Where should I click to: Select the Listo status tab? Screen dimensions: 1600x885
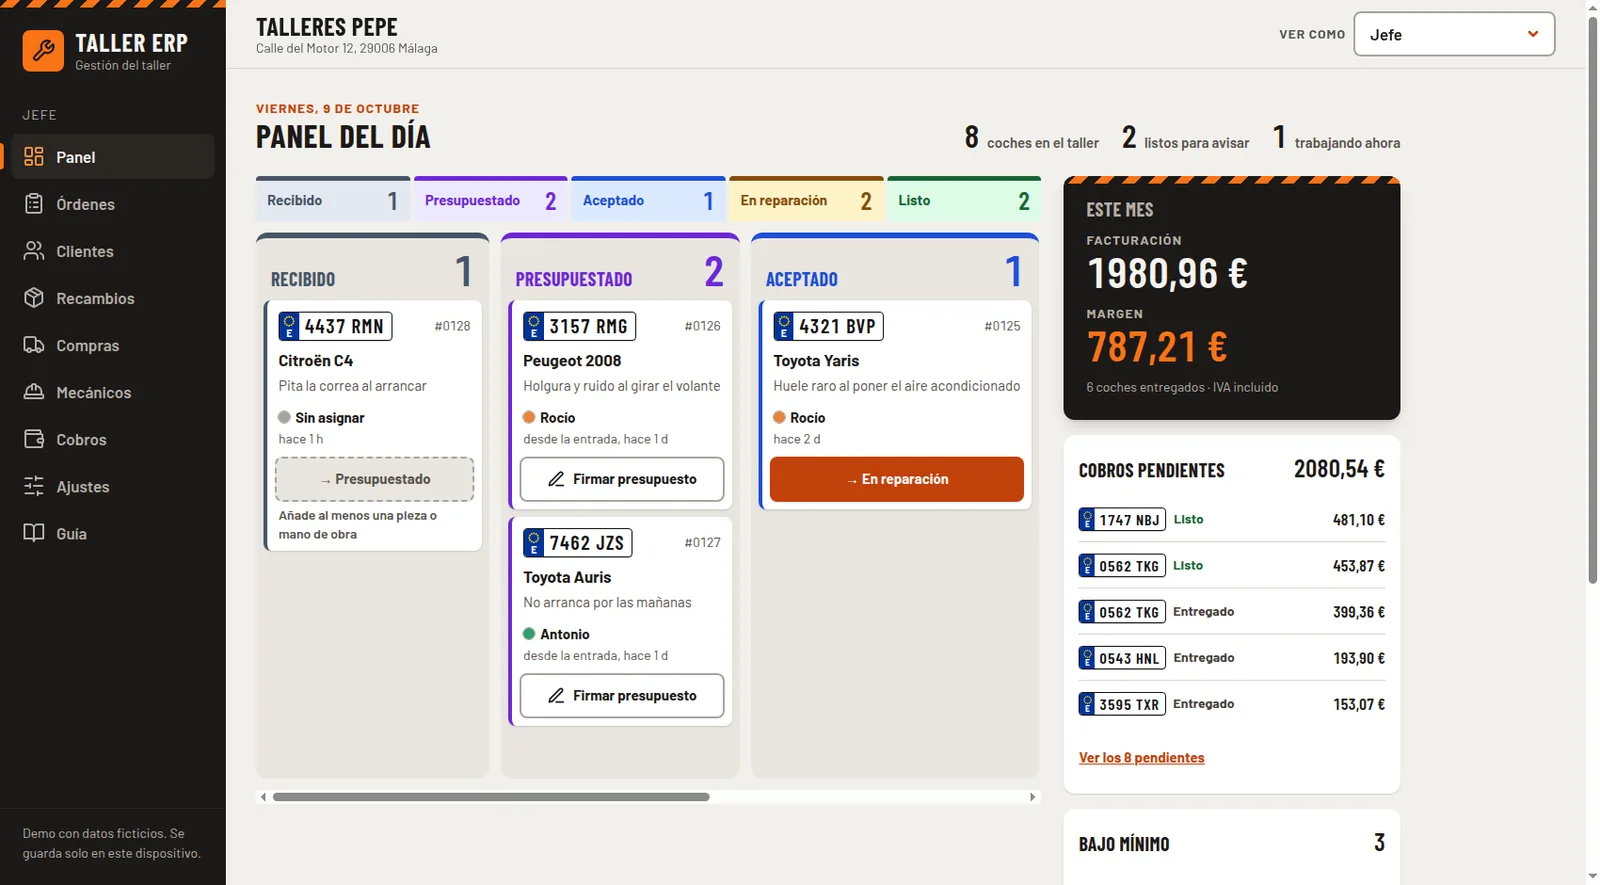click(964, 200)
